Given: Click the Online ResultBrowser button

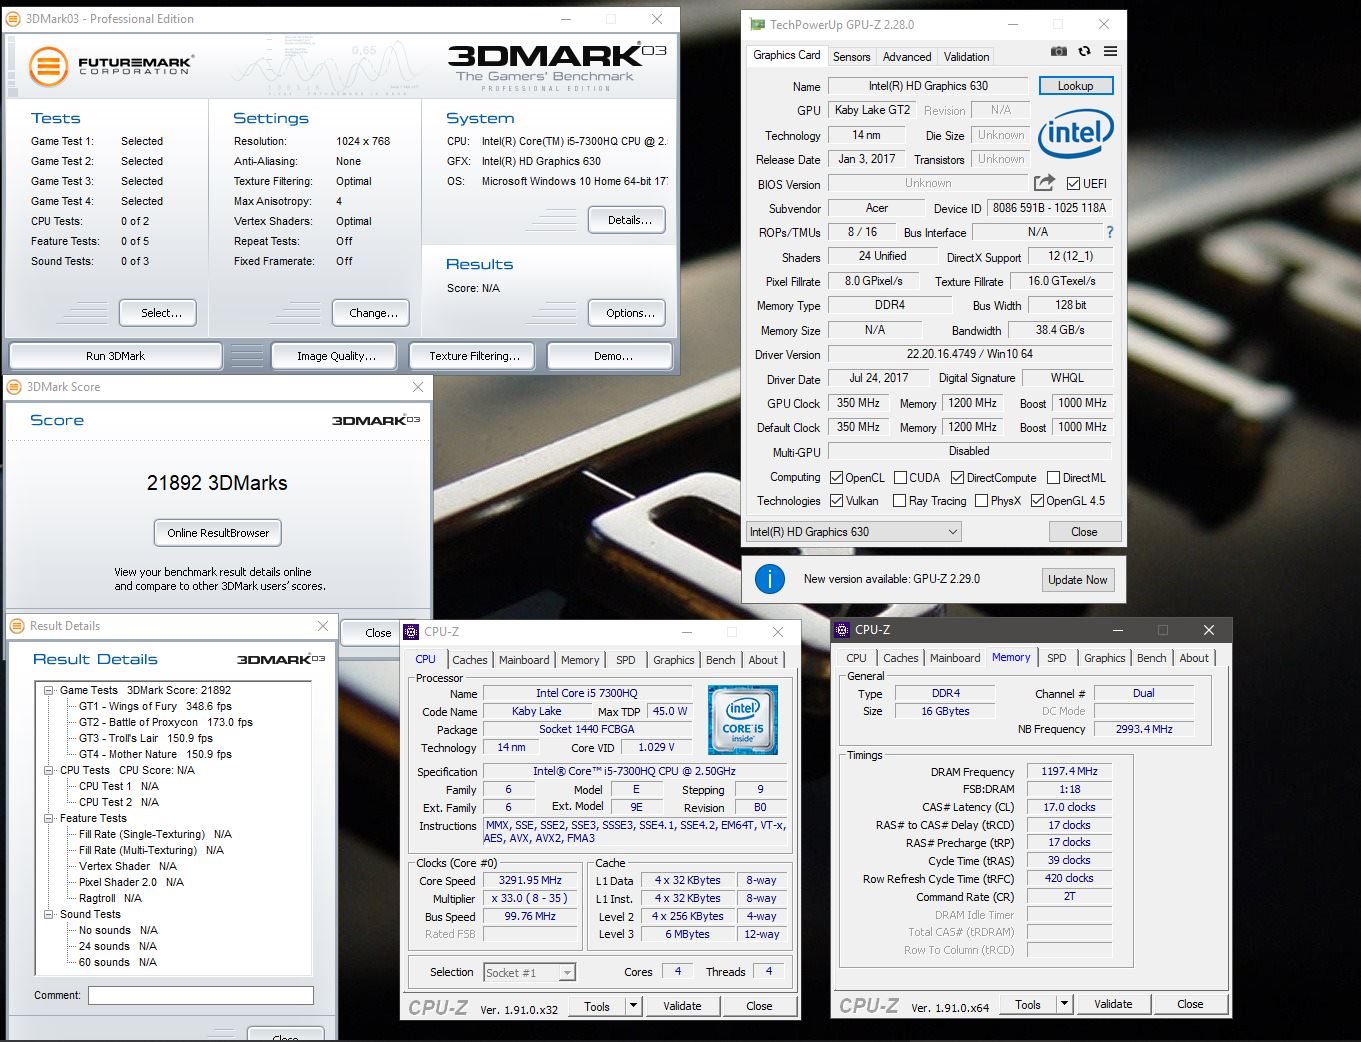Looking at the screenshot, I should [x=218, y=533].
